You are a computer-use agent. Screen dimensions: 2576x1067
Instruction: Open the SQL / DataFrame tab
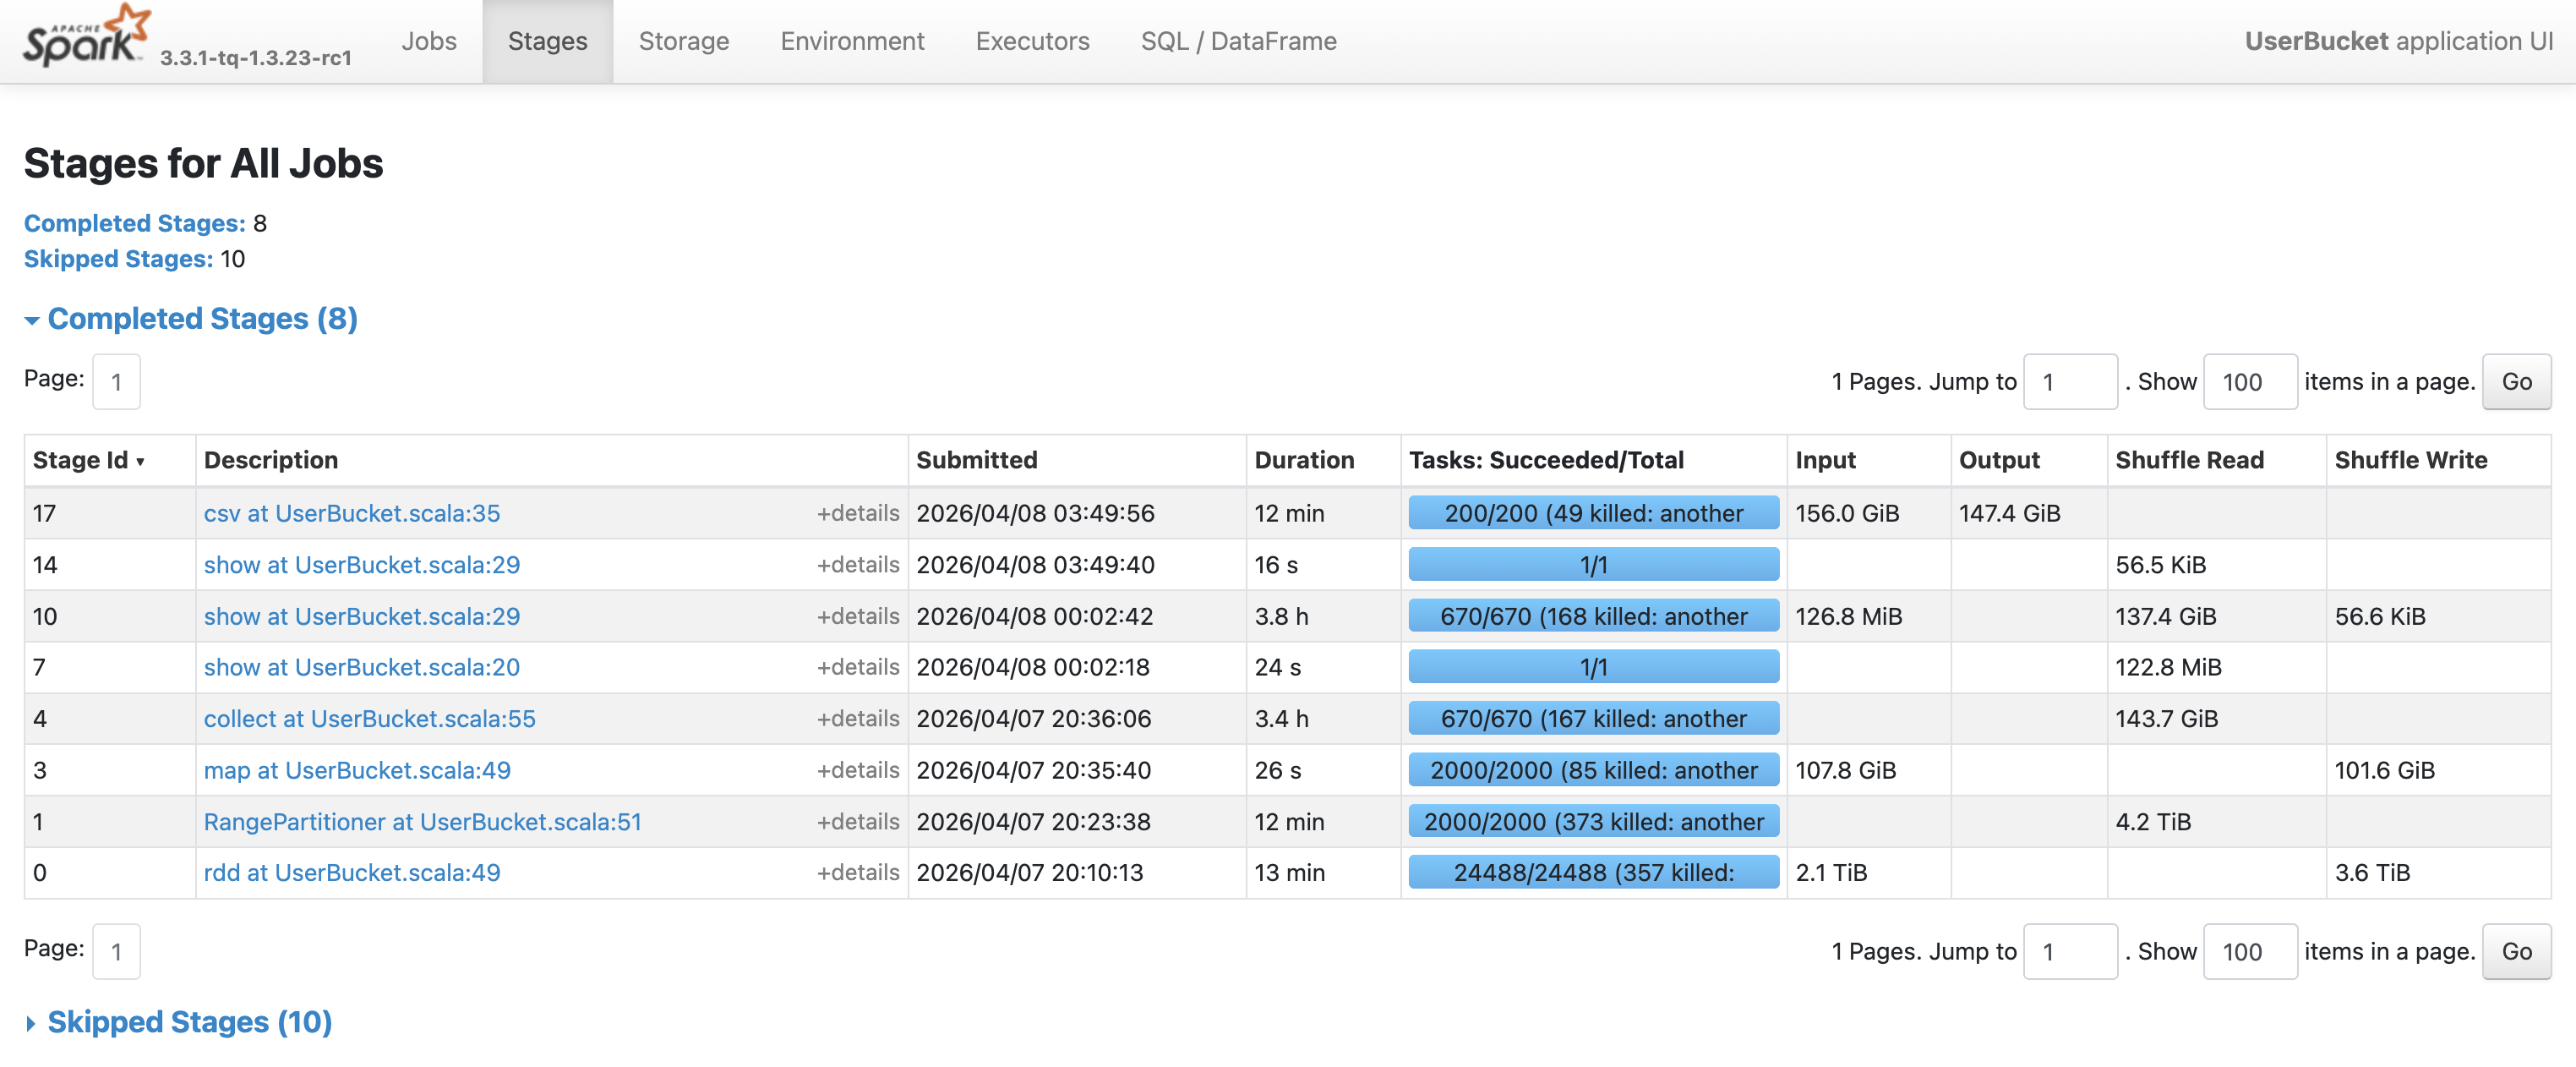pyautogui.click(x=1238, y=41)
